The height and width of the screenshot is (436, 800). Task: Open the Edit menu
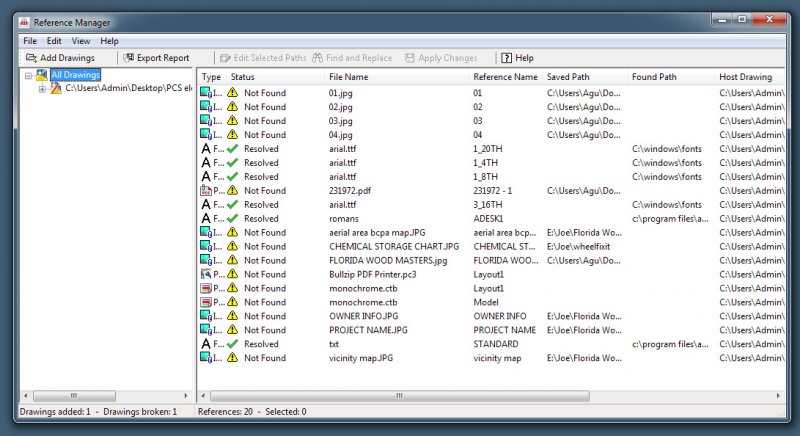[54, 41]
